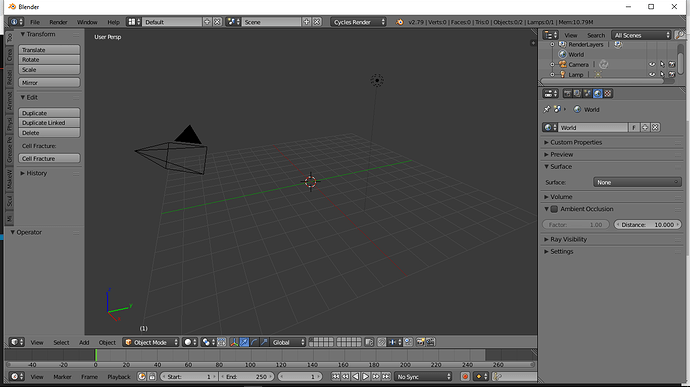
Task: Toggle the 3D manipulator widget
Action: point(234,342)
